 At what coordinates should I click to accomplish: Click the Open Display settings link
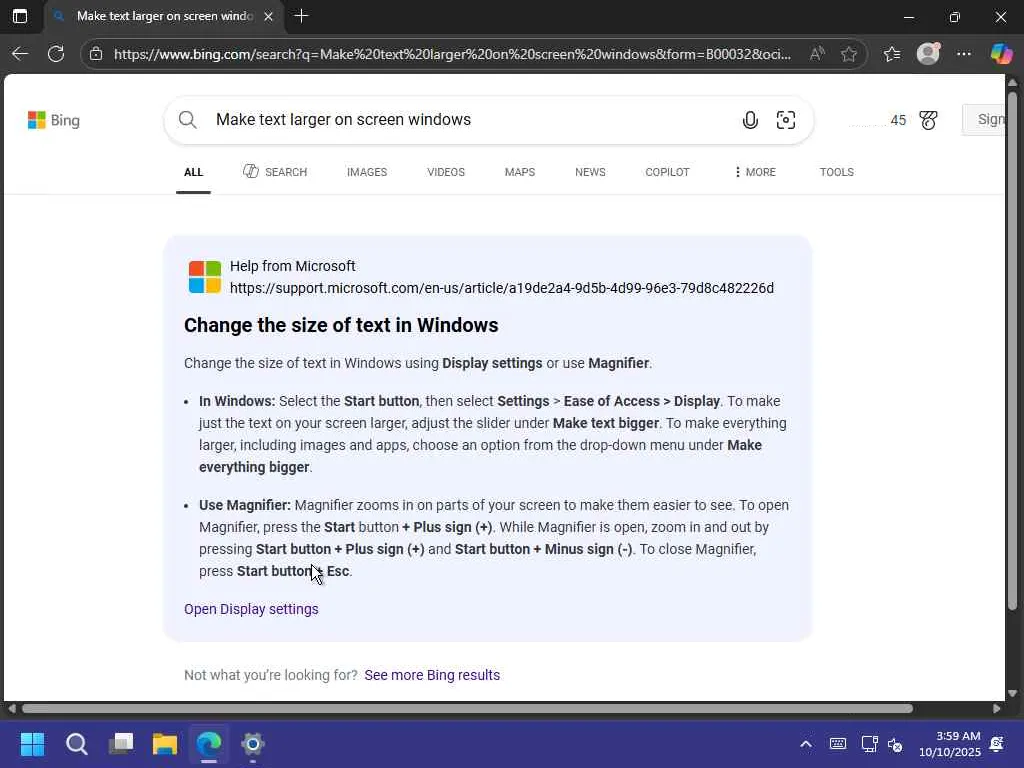(x=251, y=609)
